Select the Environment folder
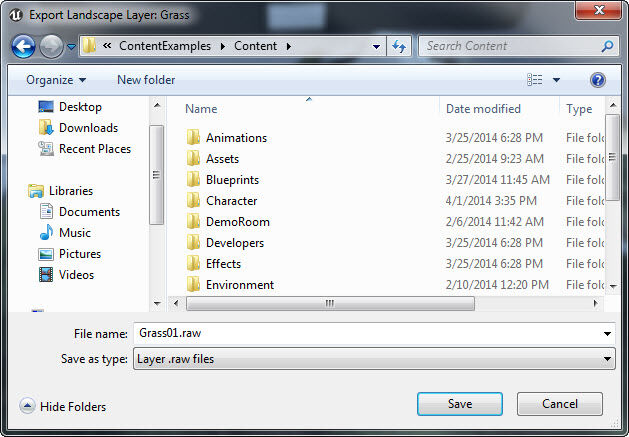This screenshot has width=629, height=437. coord(240,285)
